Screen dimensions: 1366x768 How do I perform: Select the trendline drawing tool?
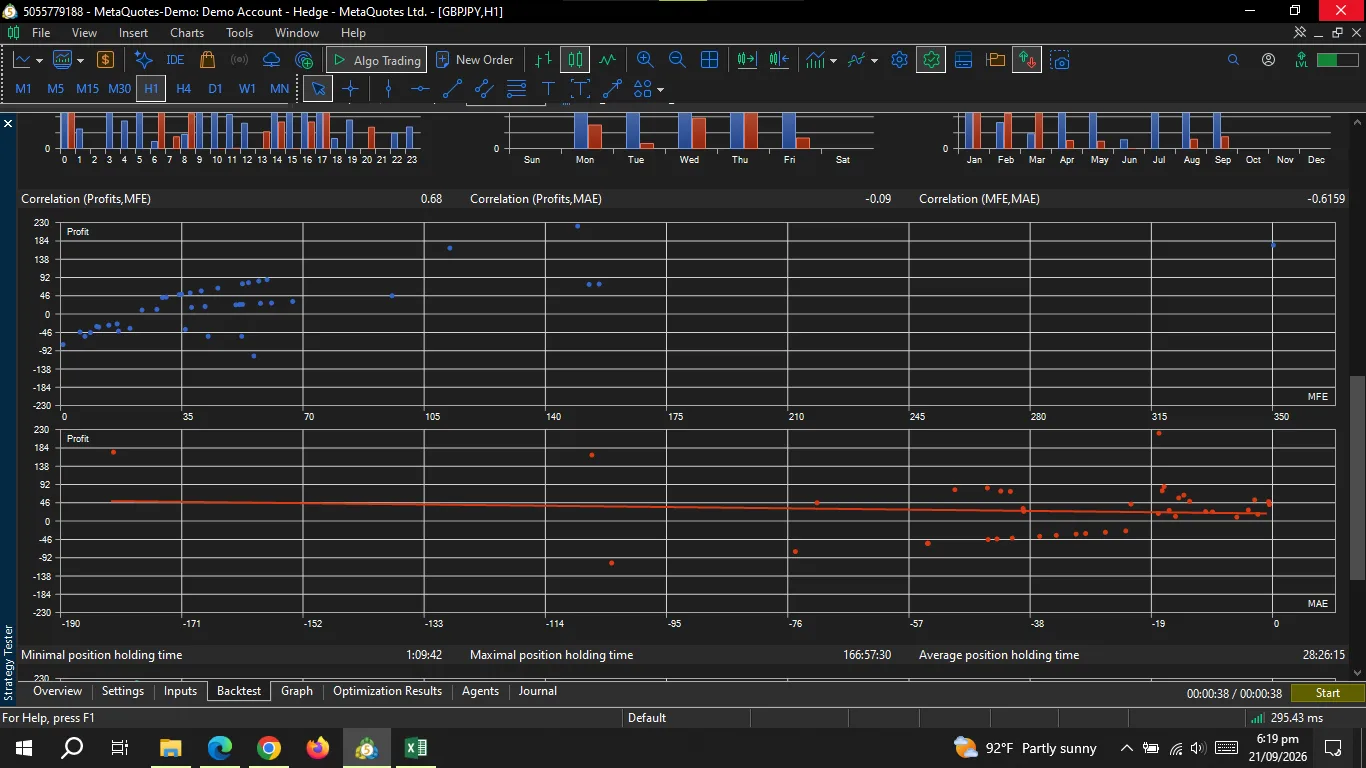point(452,89)
